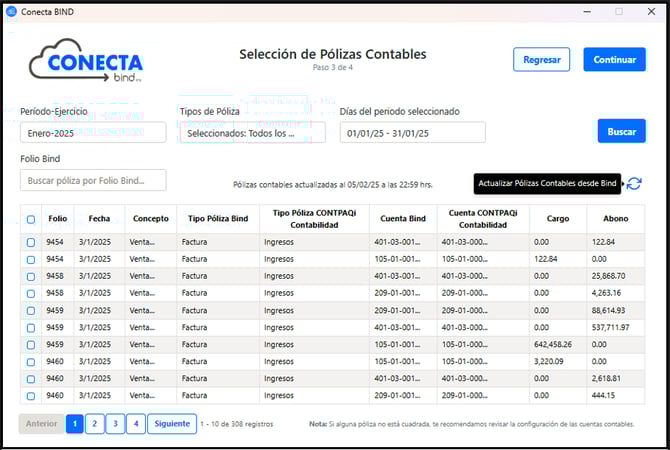Click Siguiente to view next page
The height and width of the screenshot is (450, 670).
[171, 424]
